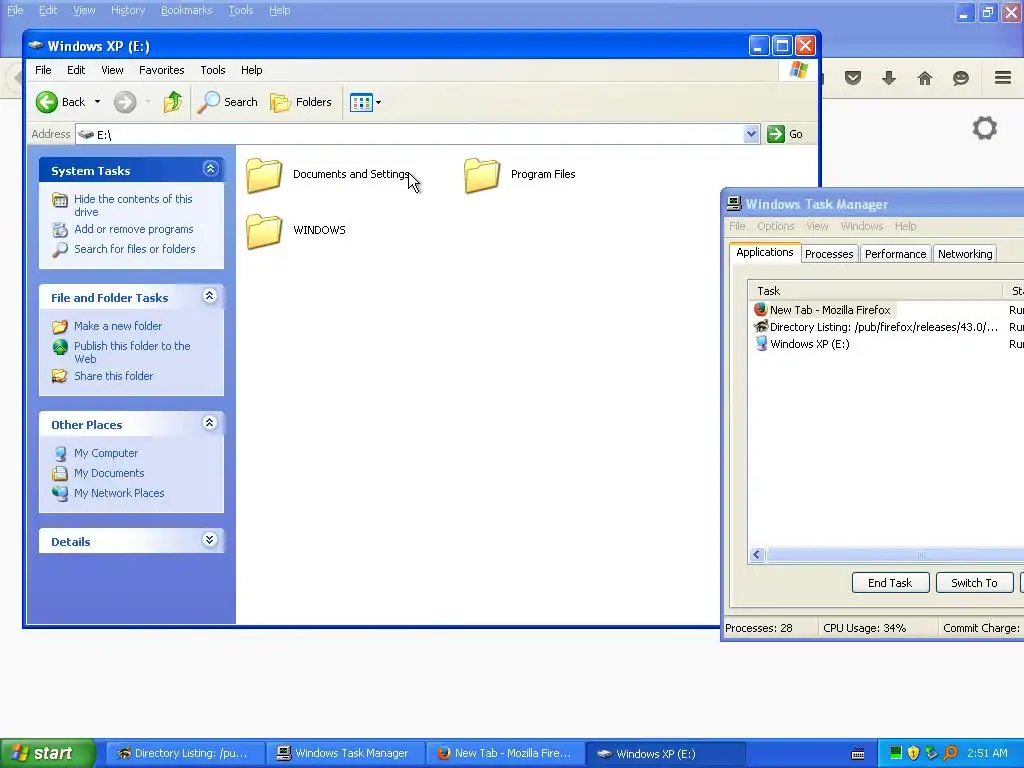Click the green Go arrow button
Viewport: 1024px width, 768px height.
click(x=776, y=134)
